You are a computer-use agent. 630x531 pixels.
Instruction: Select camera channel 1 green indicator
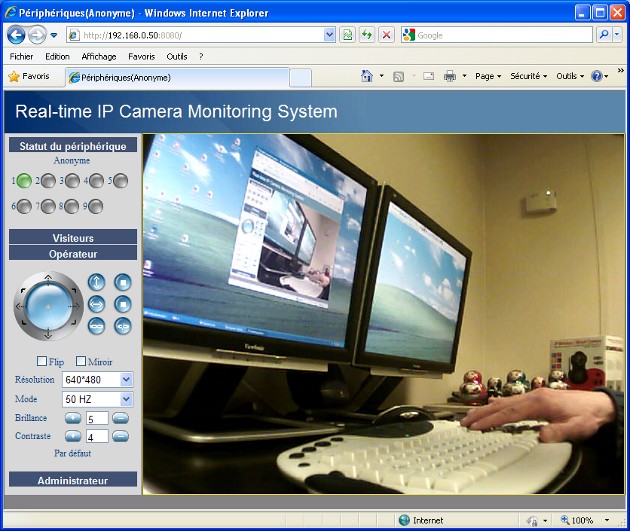(x=24, y=181)
